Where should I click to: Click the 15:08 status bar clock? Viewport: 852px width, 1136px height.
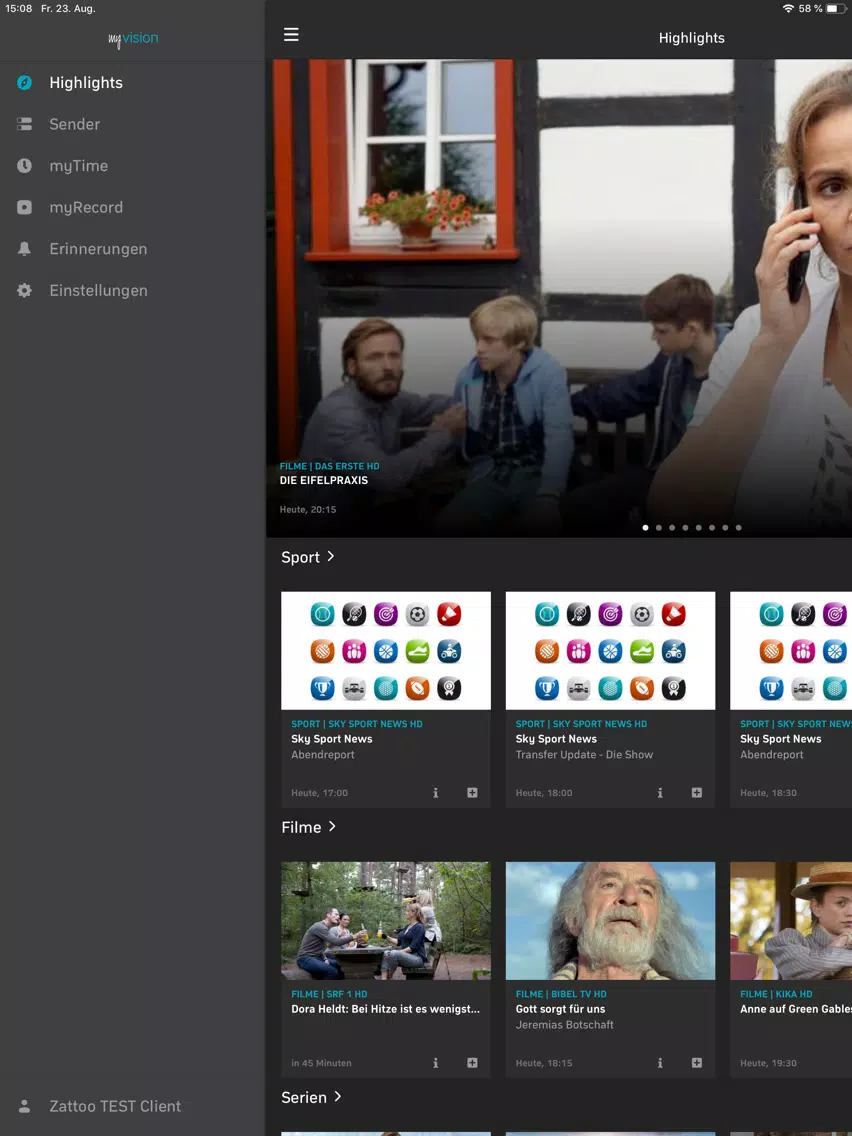(19, 8)
